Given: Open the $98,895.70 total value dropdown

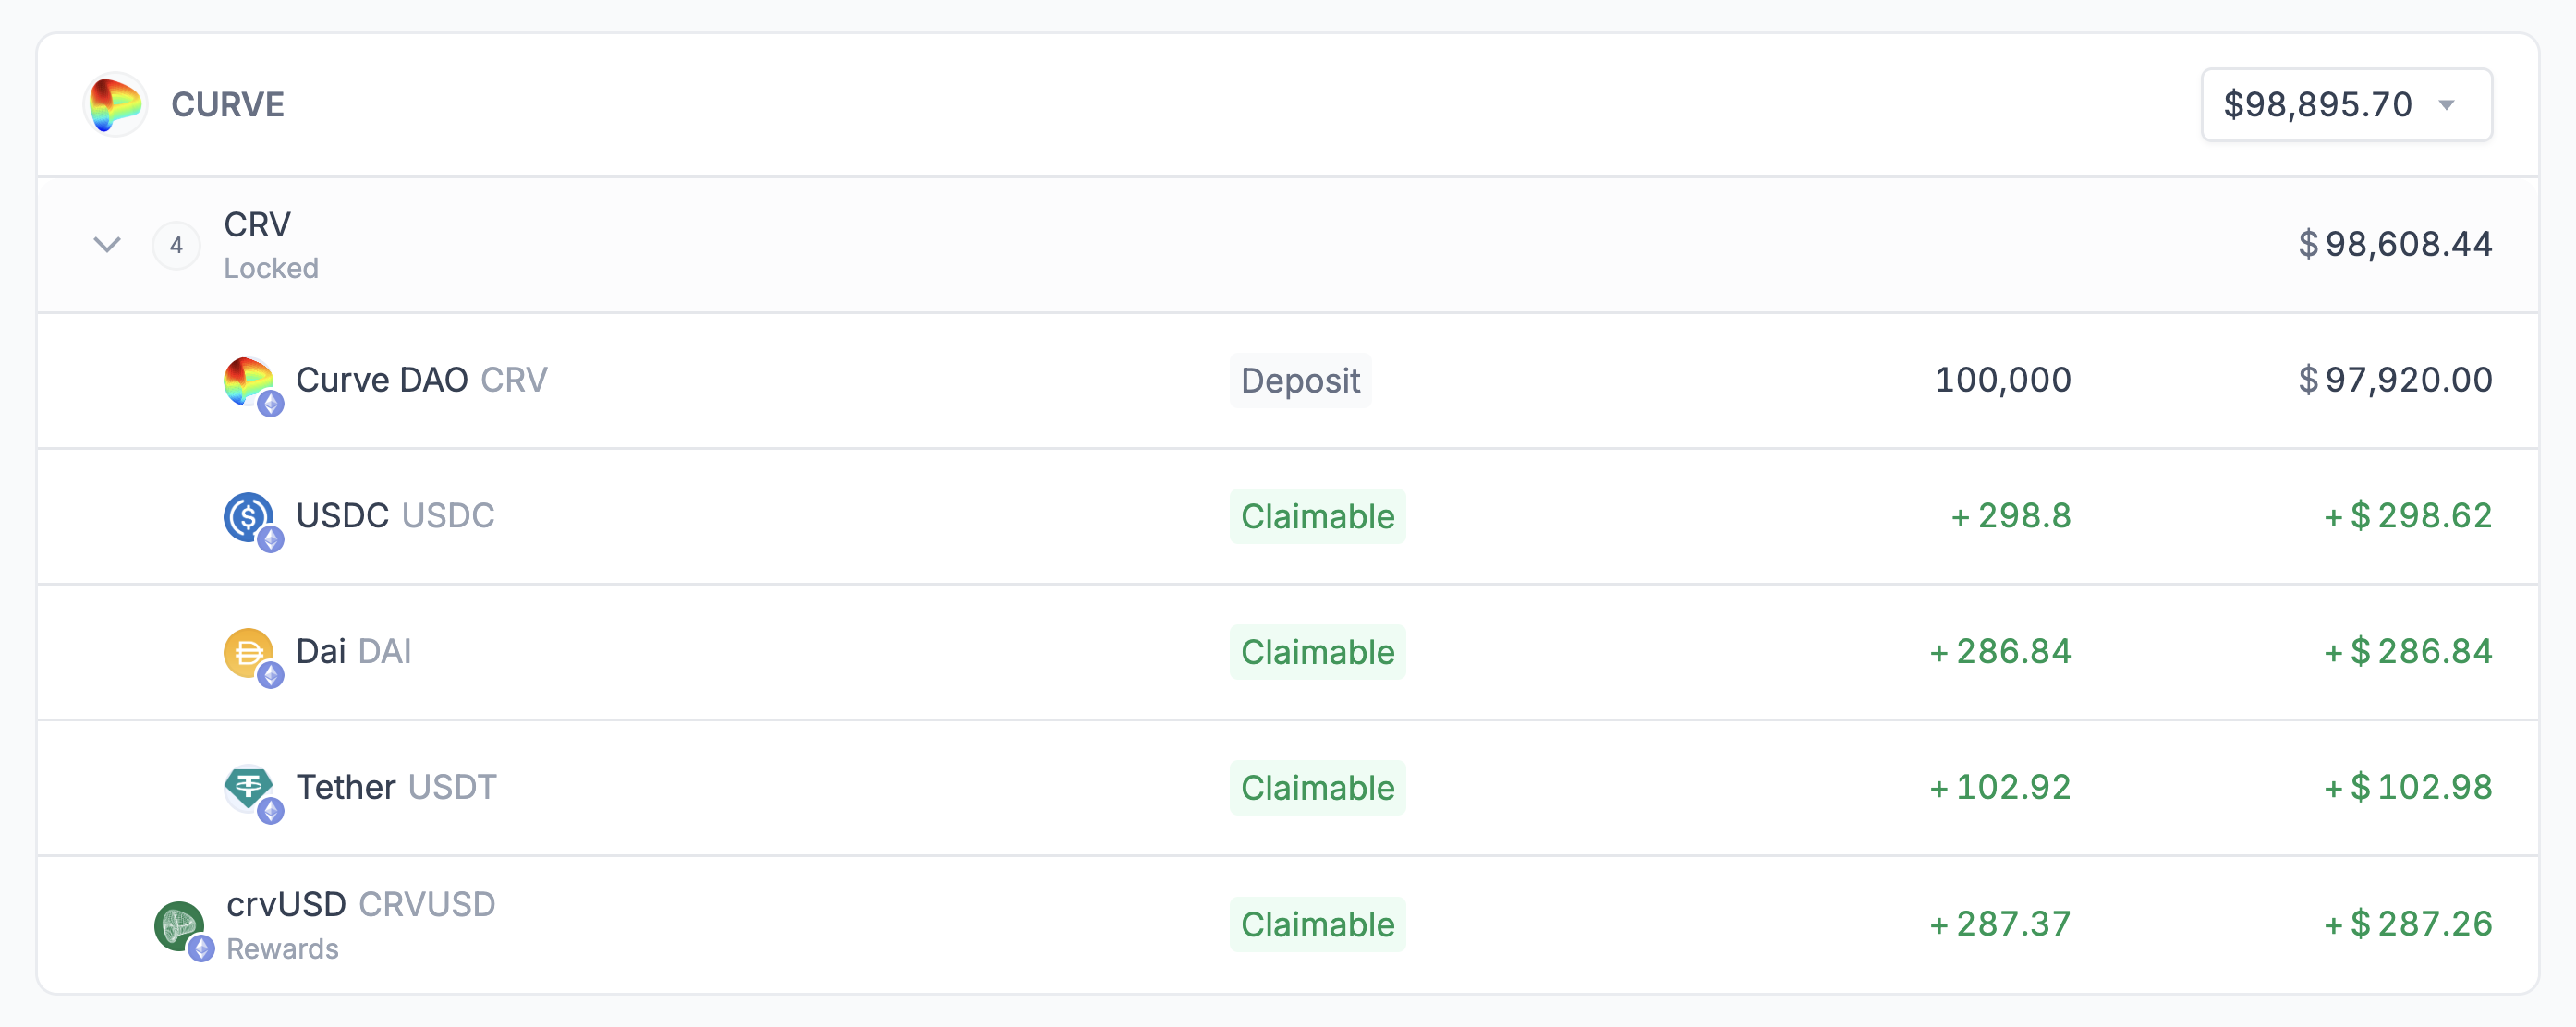Looking at the screenshot, I should (2345, 105).
